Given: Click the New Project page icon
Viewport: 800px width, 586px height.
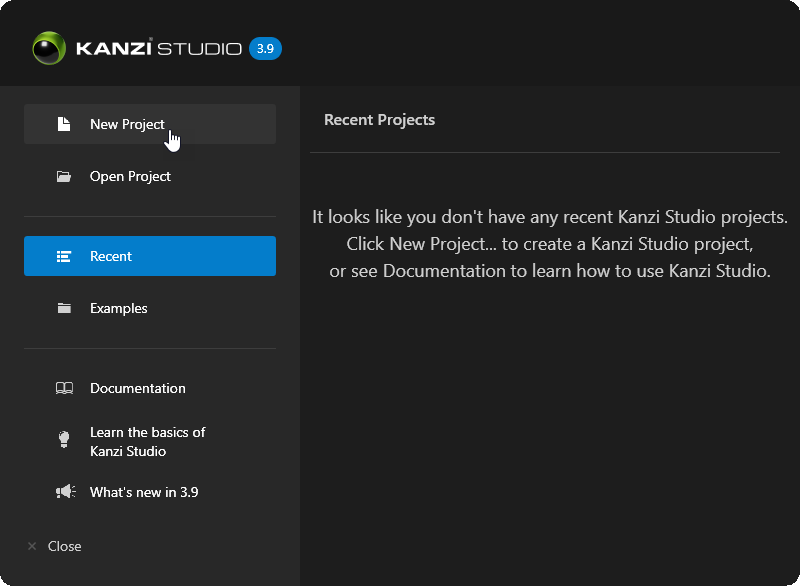Looking at the screenshot, I should [64, 124].
